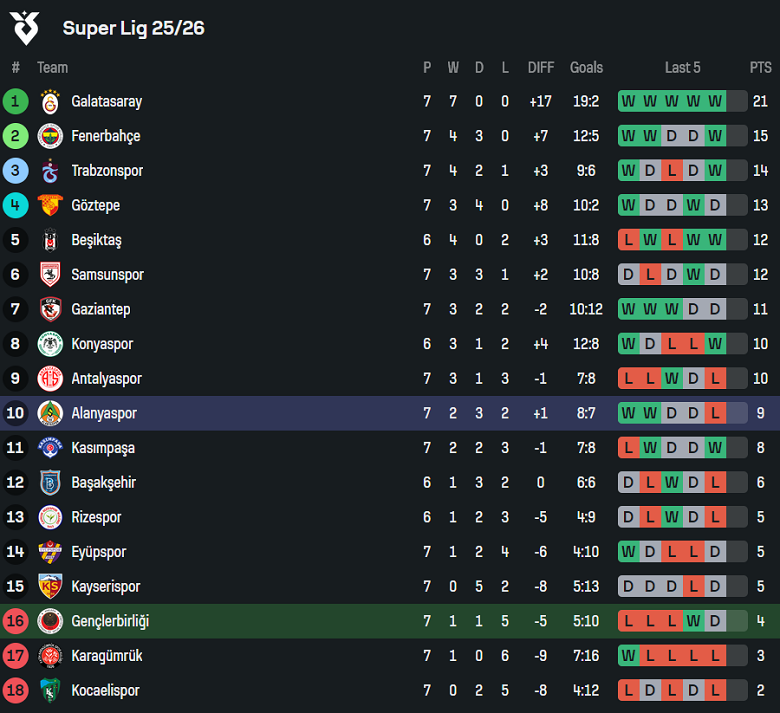
Task: Open the Gençlerbirliği team page
Action: coord(110,621)
